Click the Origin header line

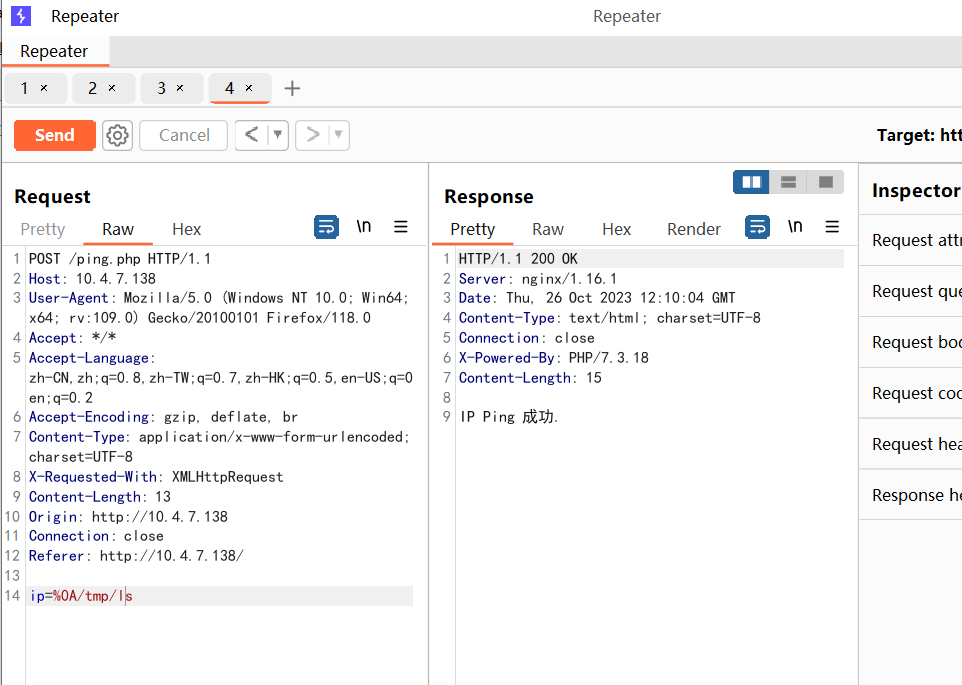click(128, 517)
